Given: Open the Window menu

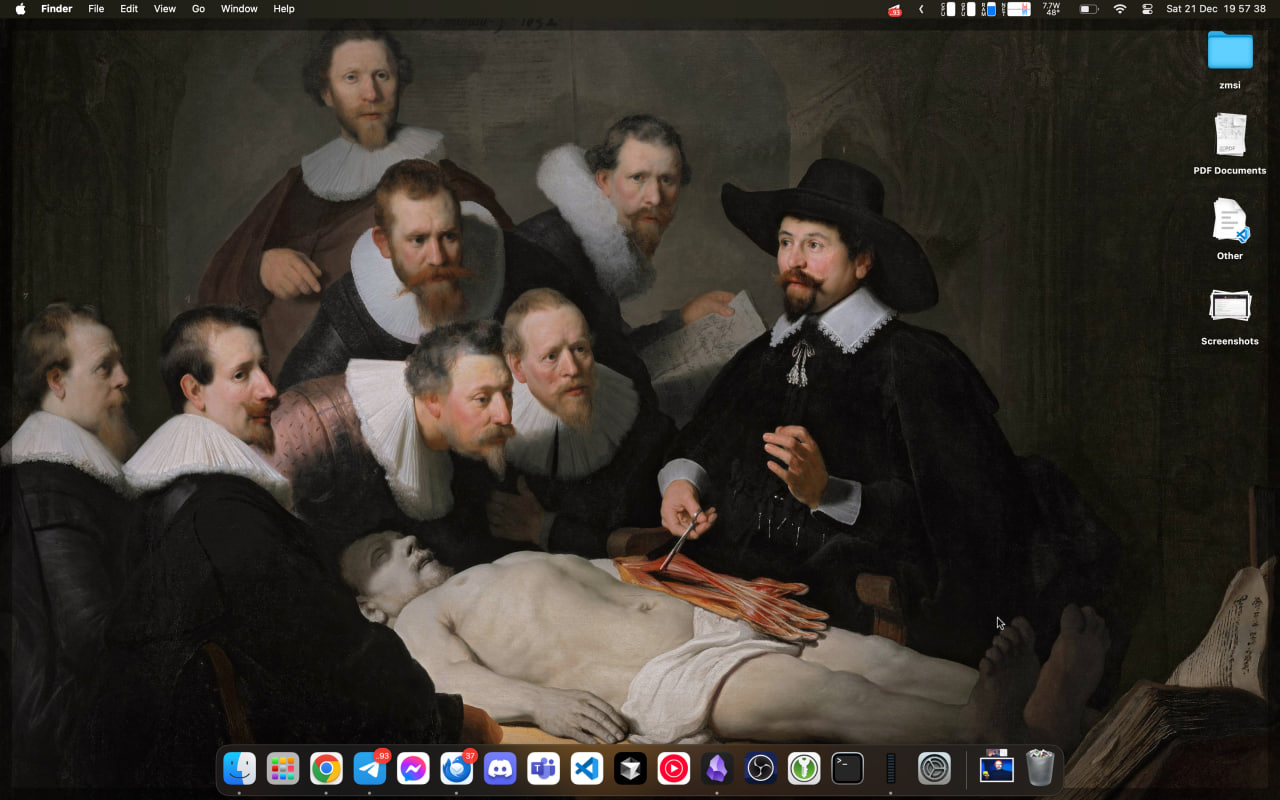Looking at the screenshot, I should (x=239, y=9).
